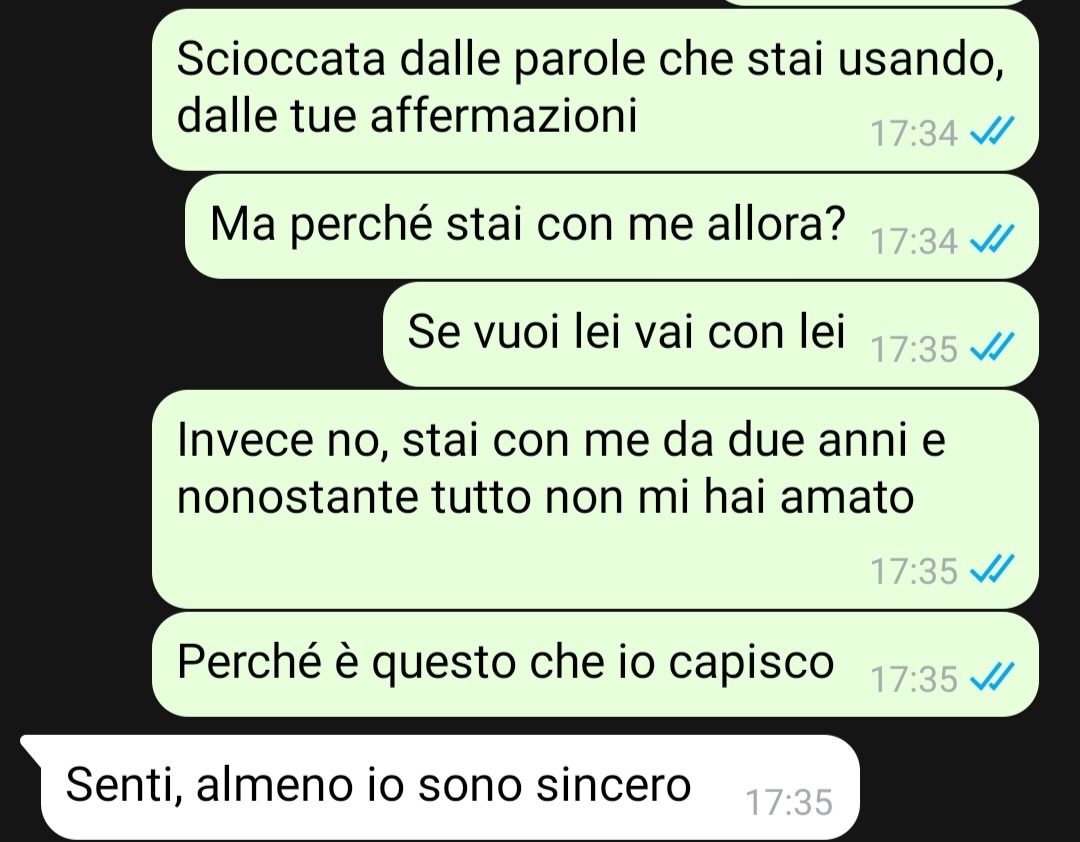Click the 17:34 time next to 'Ma perché stai con me allora?'
Viewport: 1080px width, 842px height.
pyautogui.click(x=914, y=241)
